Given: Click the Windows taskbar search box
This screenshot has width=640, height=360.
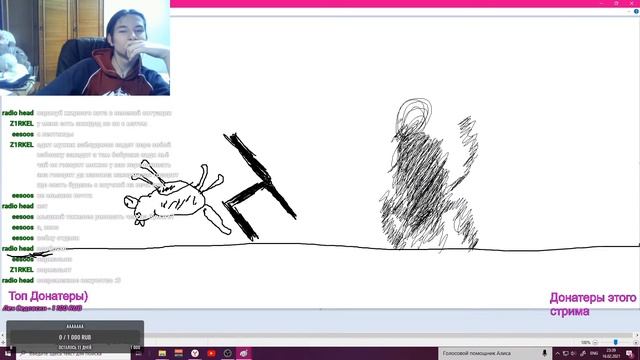Looking at the screenshot, I should pos(73,354).
